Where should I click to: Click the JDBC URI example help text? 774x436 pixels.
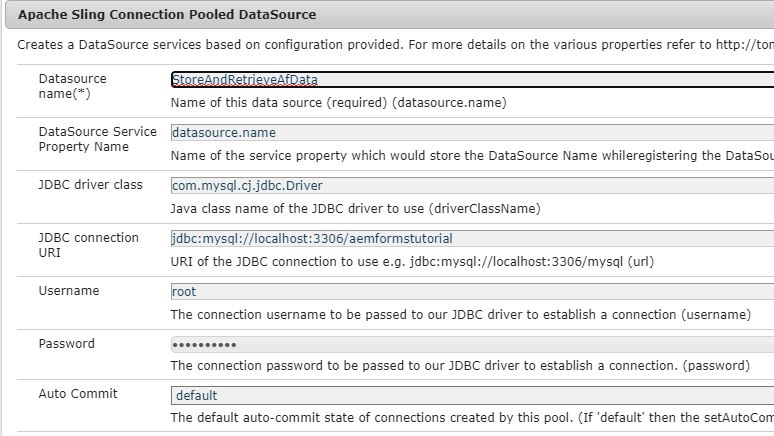point(412,262)
